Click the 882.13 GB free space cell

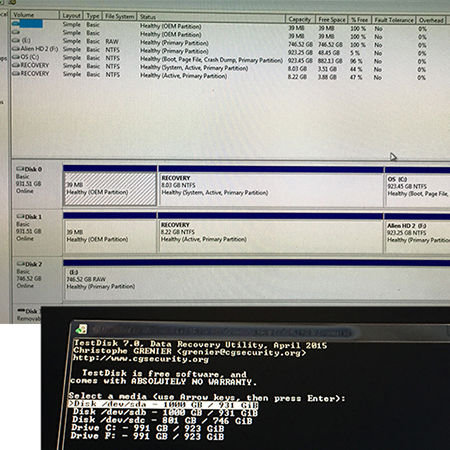pos(330,61)
